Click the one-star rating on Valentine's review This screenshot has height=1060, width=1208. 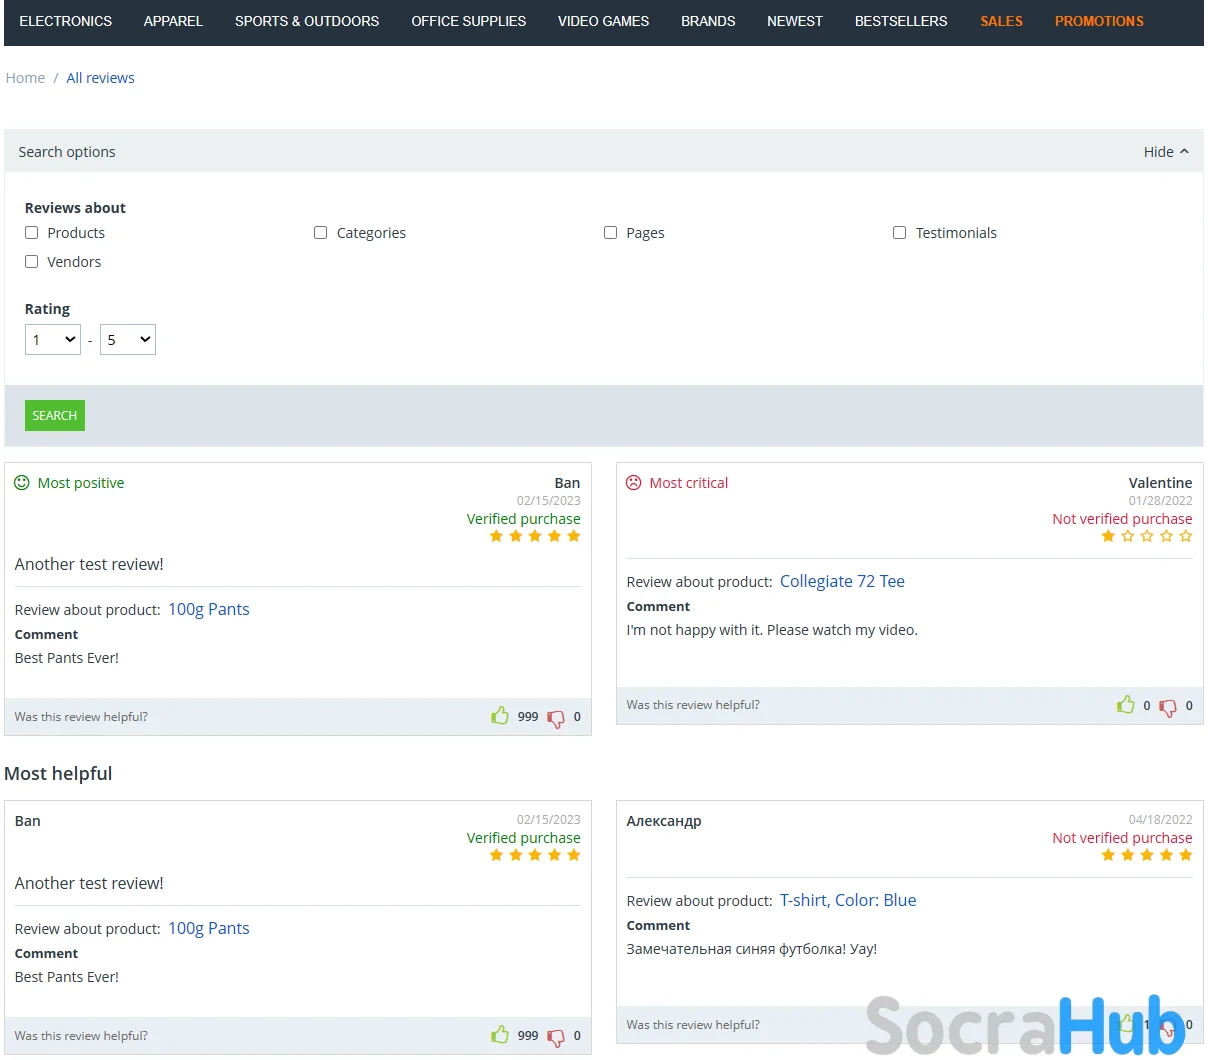click(1147, 536)
